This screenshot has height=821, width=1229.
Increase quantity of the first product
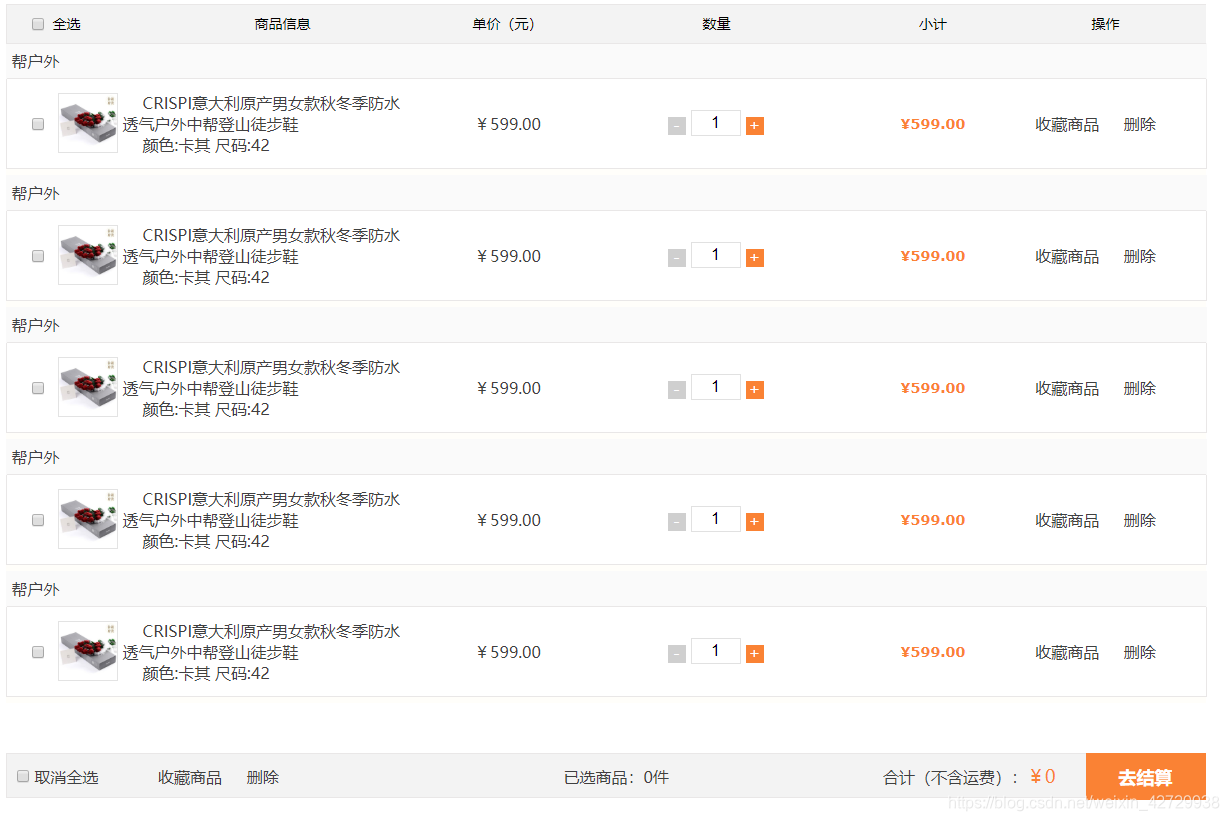tap(754, 124)
